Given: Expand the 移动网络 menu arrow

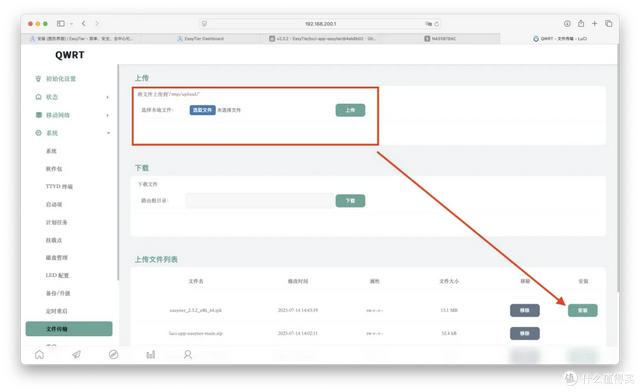Looking at the screenshot, I should click(108, 115).
